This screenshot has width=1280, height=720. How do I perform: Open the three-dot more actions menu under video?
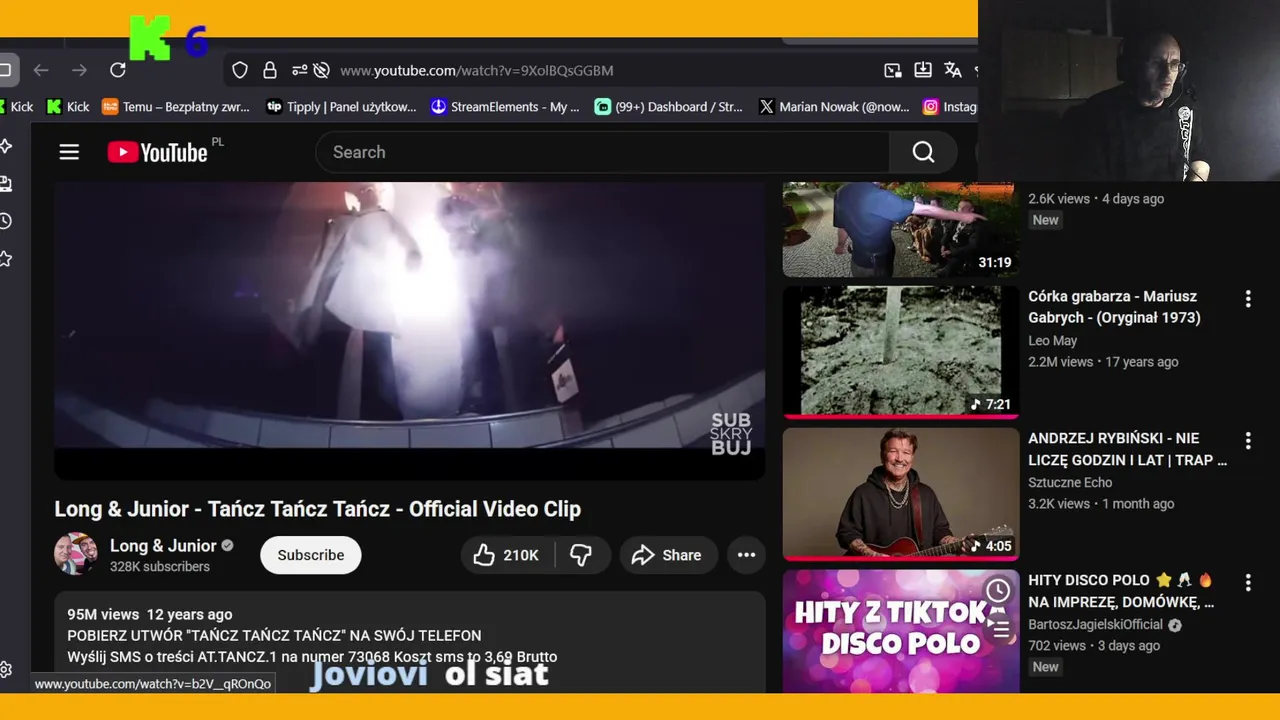click(747, 555)
